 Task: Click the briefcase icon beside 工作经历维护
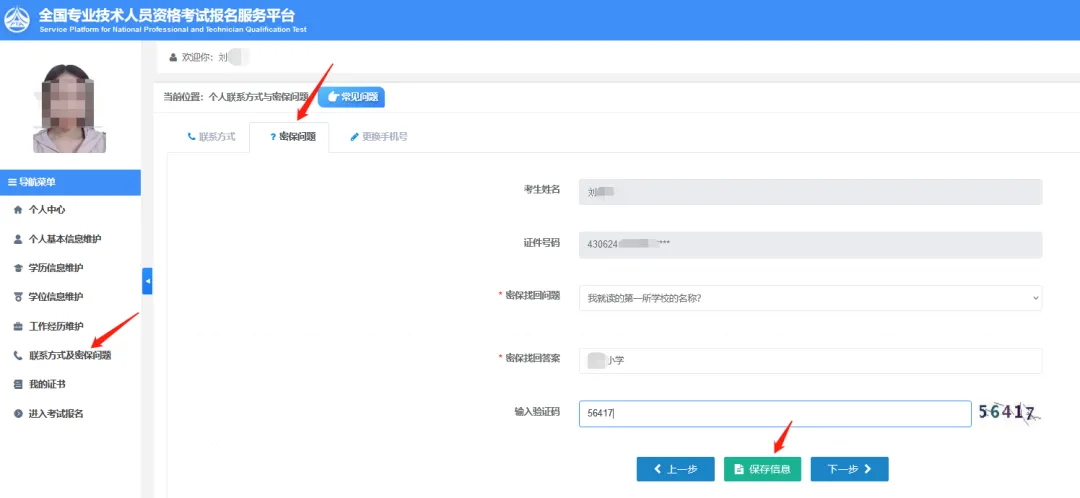point(18,326)
